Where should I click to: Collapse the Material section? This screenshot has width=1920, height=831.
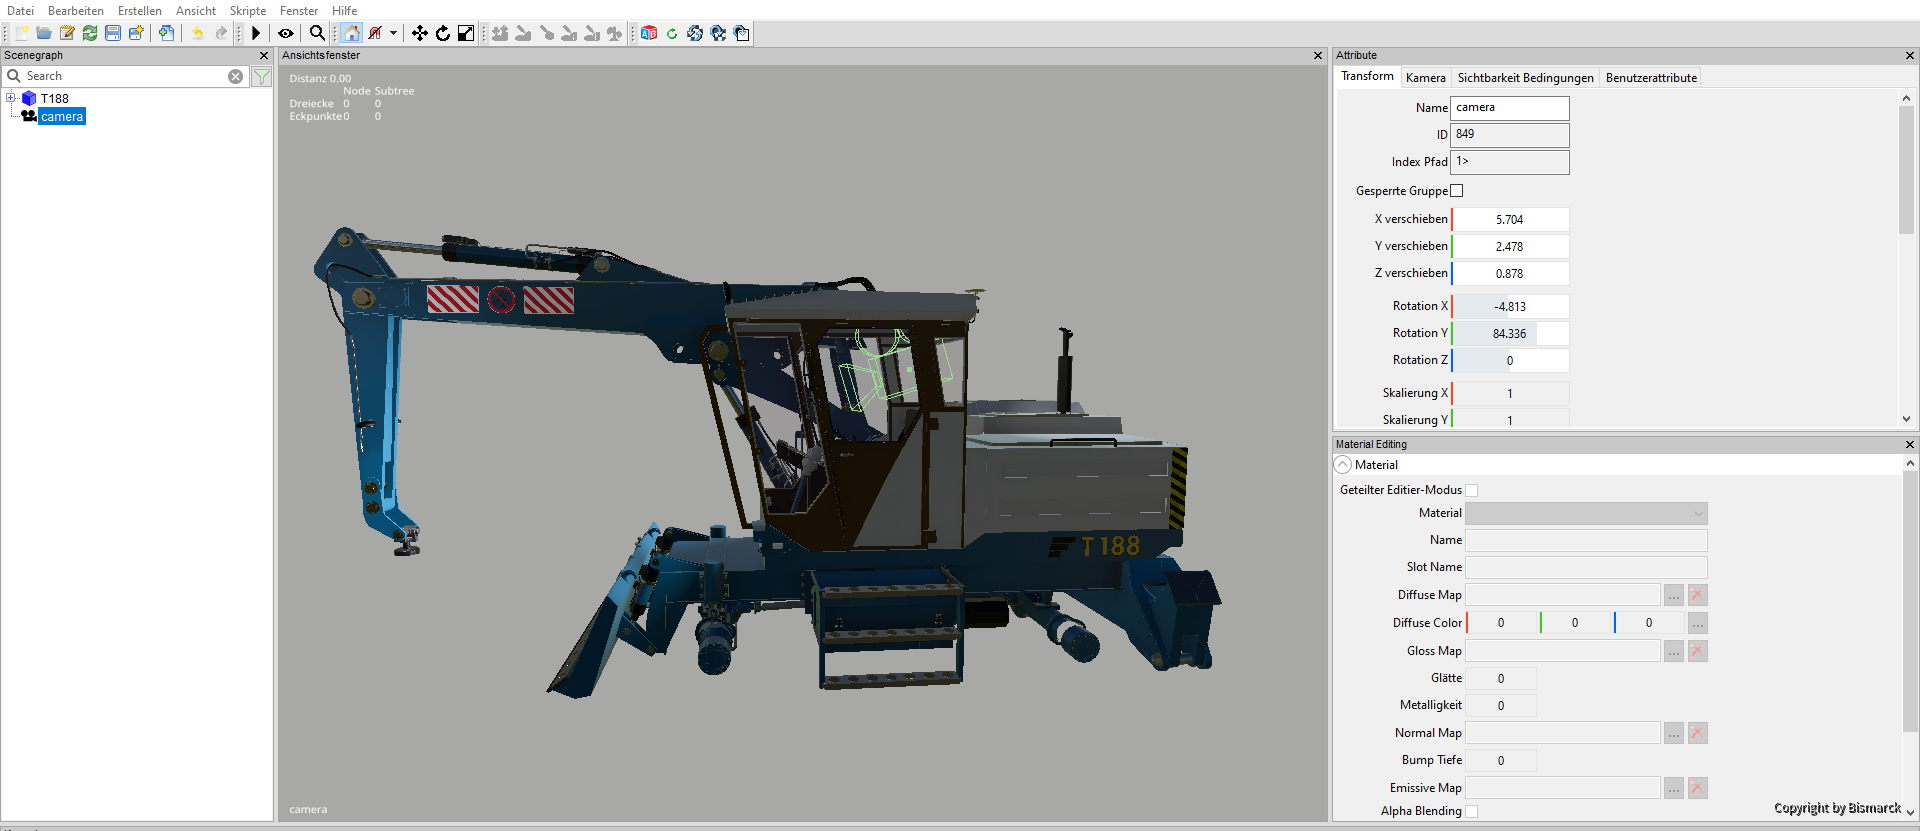pyautogui.click(x=1343, y=465)
